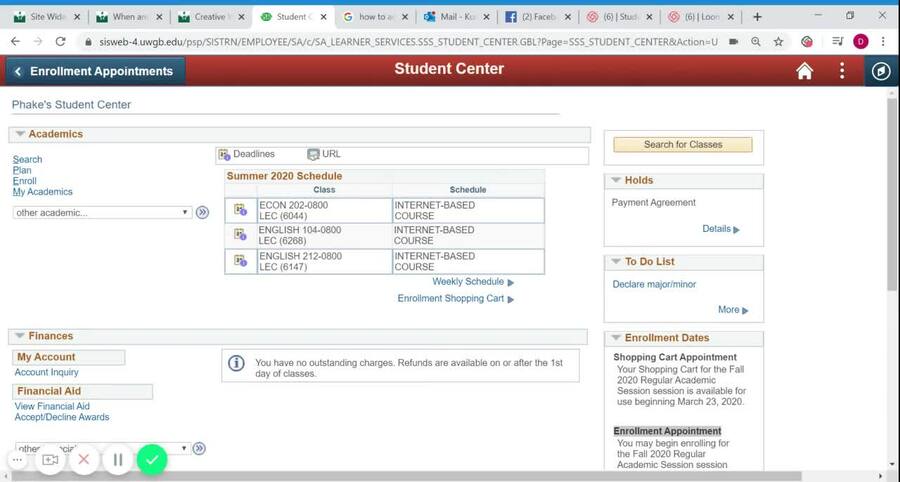The height and width of the screenshot is (482, 900).
Task: Open the three-dot actions menu in header
Action: [x=842, y=71]
